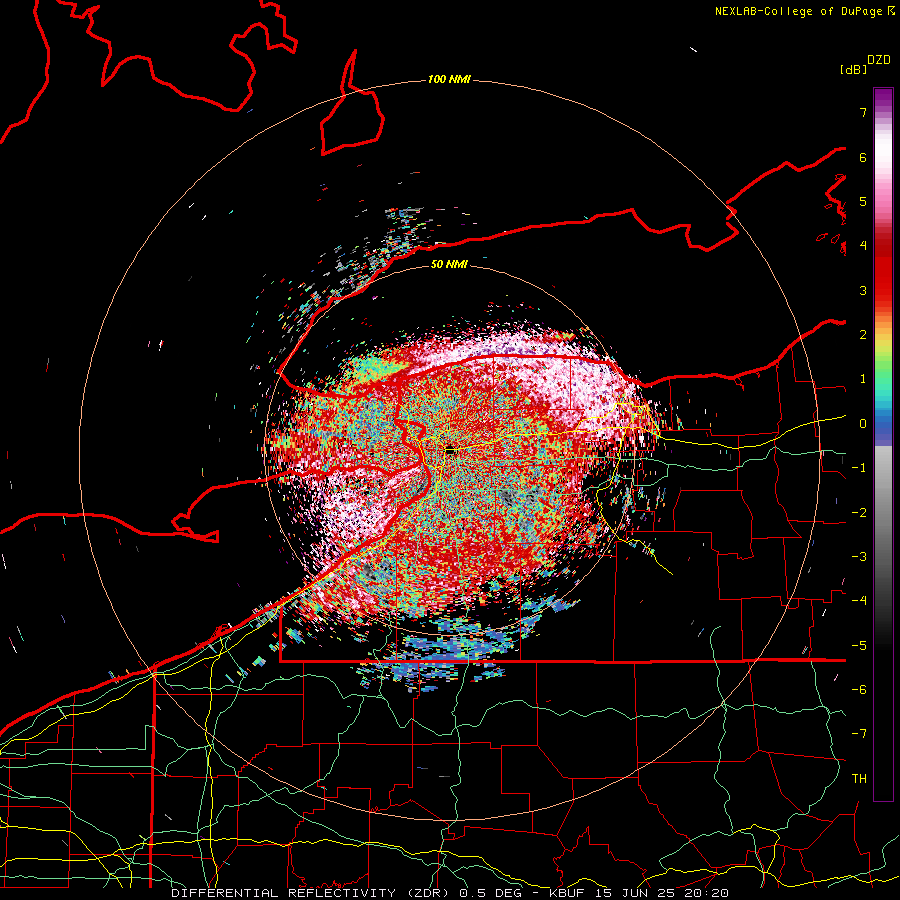The image size is (900, 900).
Task: Click the -1 dB label on color scale
Action: pos(859,468)
